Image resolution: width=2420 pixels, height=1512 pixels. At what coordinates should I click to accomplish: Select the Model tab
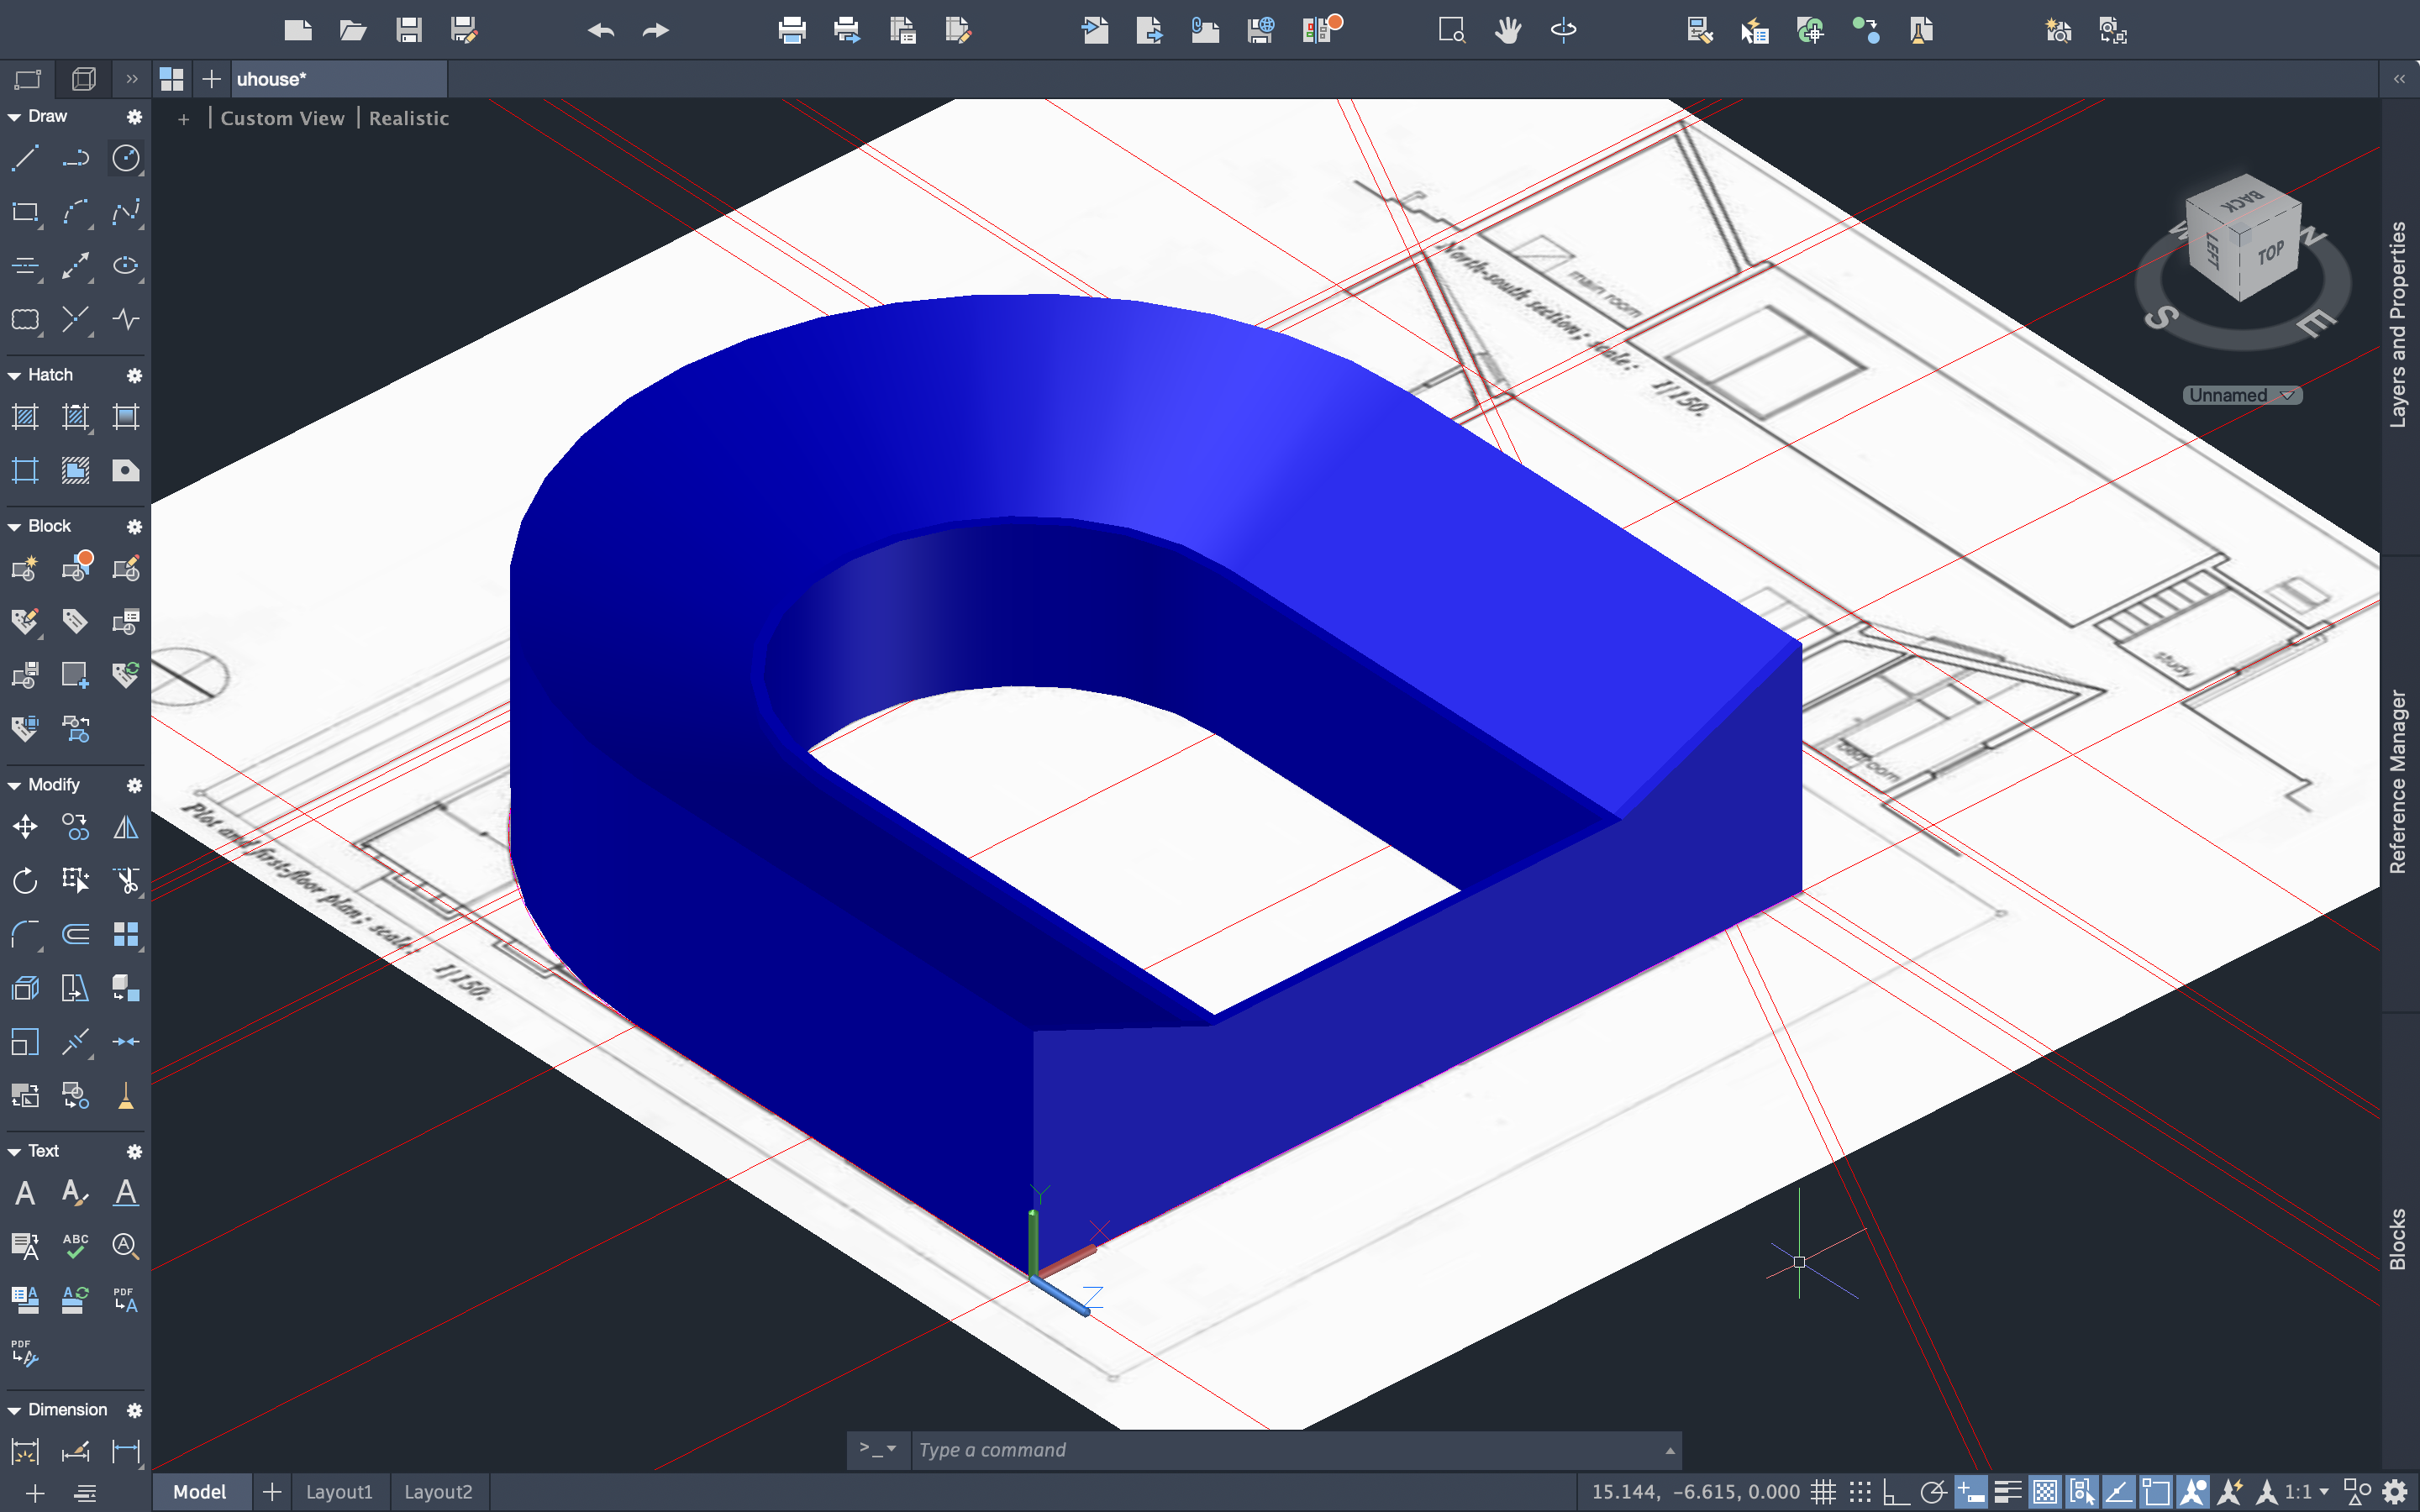pos(200,1492)
